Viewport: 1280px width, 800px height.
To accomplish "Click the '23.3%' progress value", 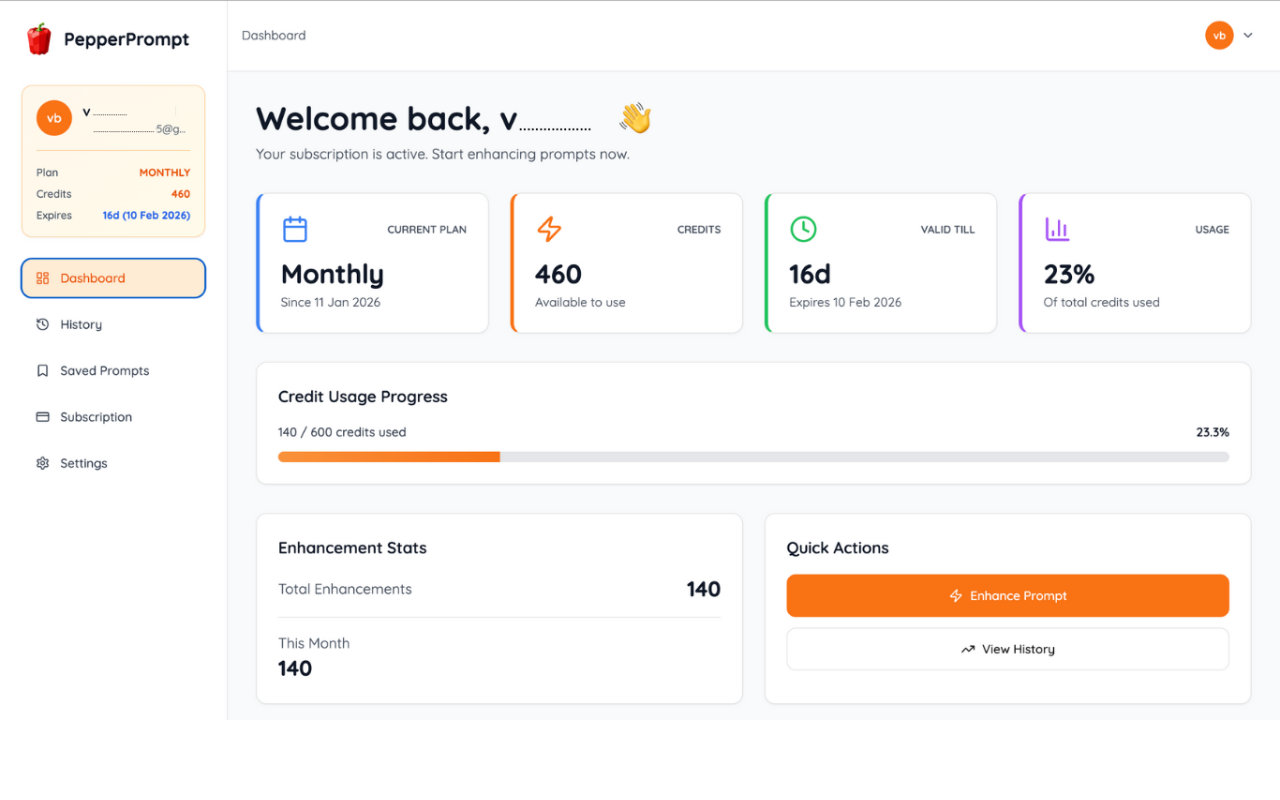I will coord(1212,432).
